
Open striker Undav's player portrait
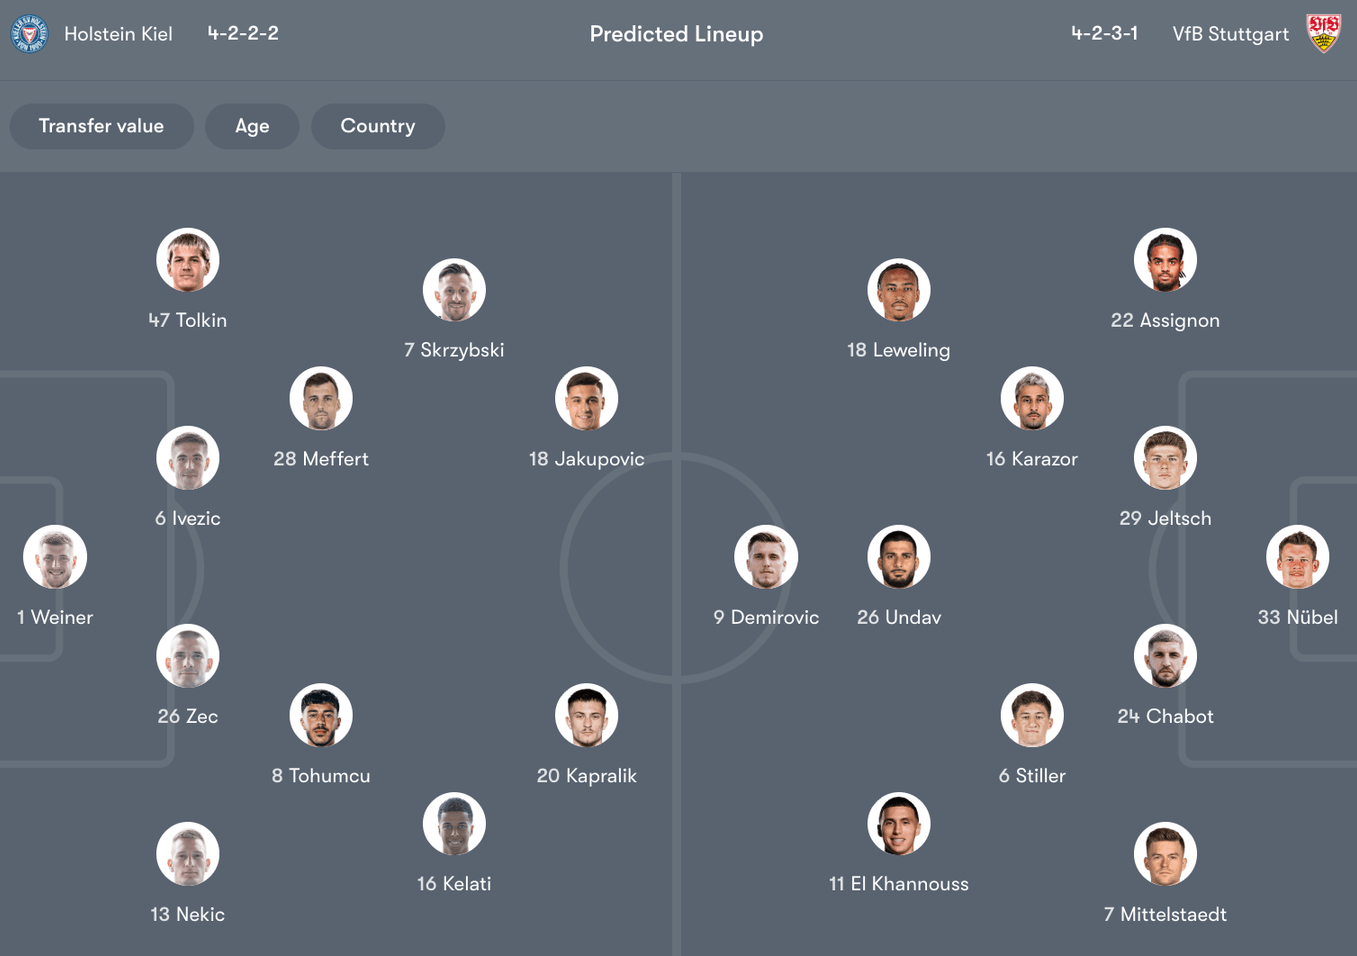pyautogui.click(x=898, y=557)
